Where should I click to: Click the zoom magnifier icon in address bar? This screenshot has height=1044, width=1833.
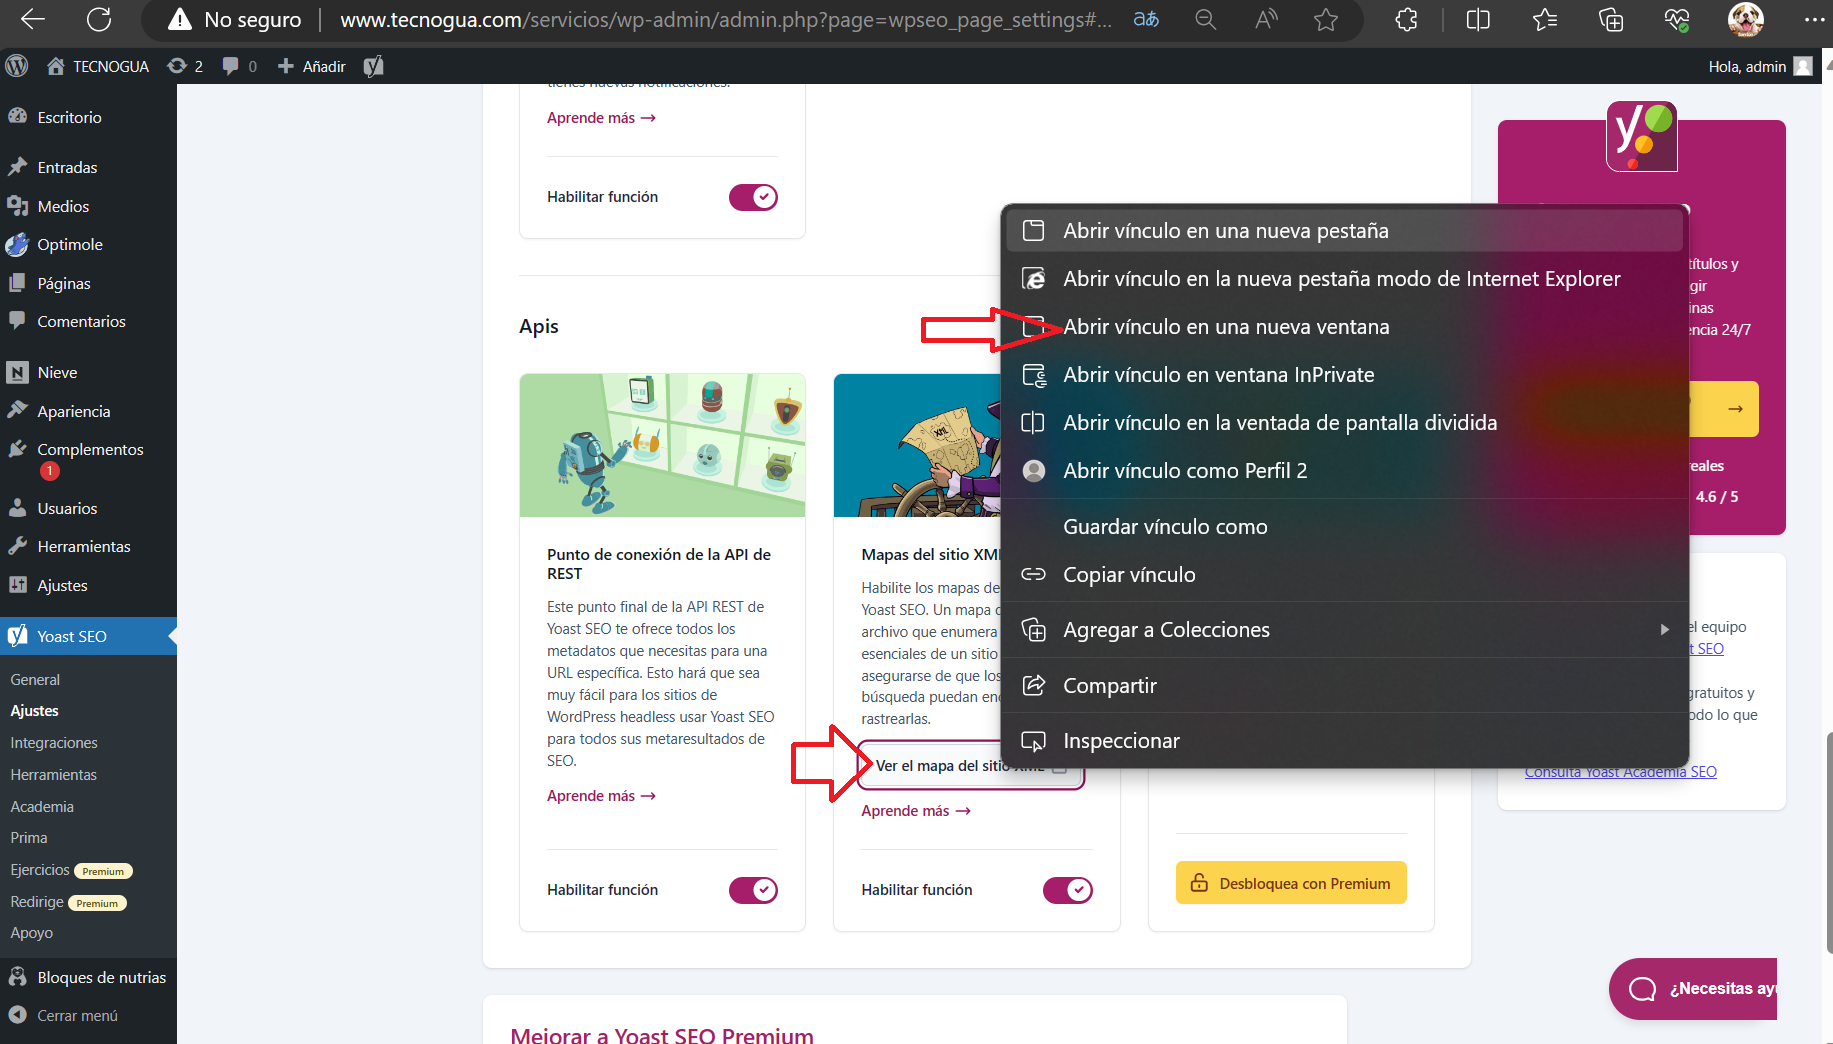click(1206, 19)
